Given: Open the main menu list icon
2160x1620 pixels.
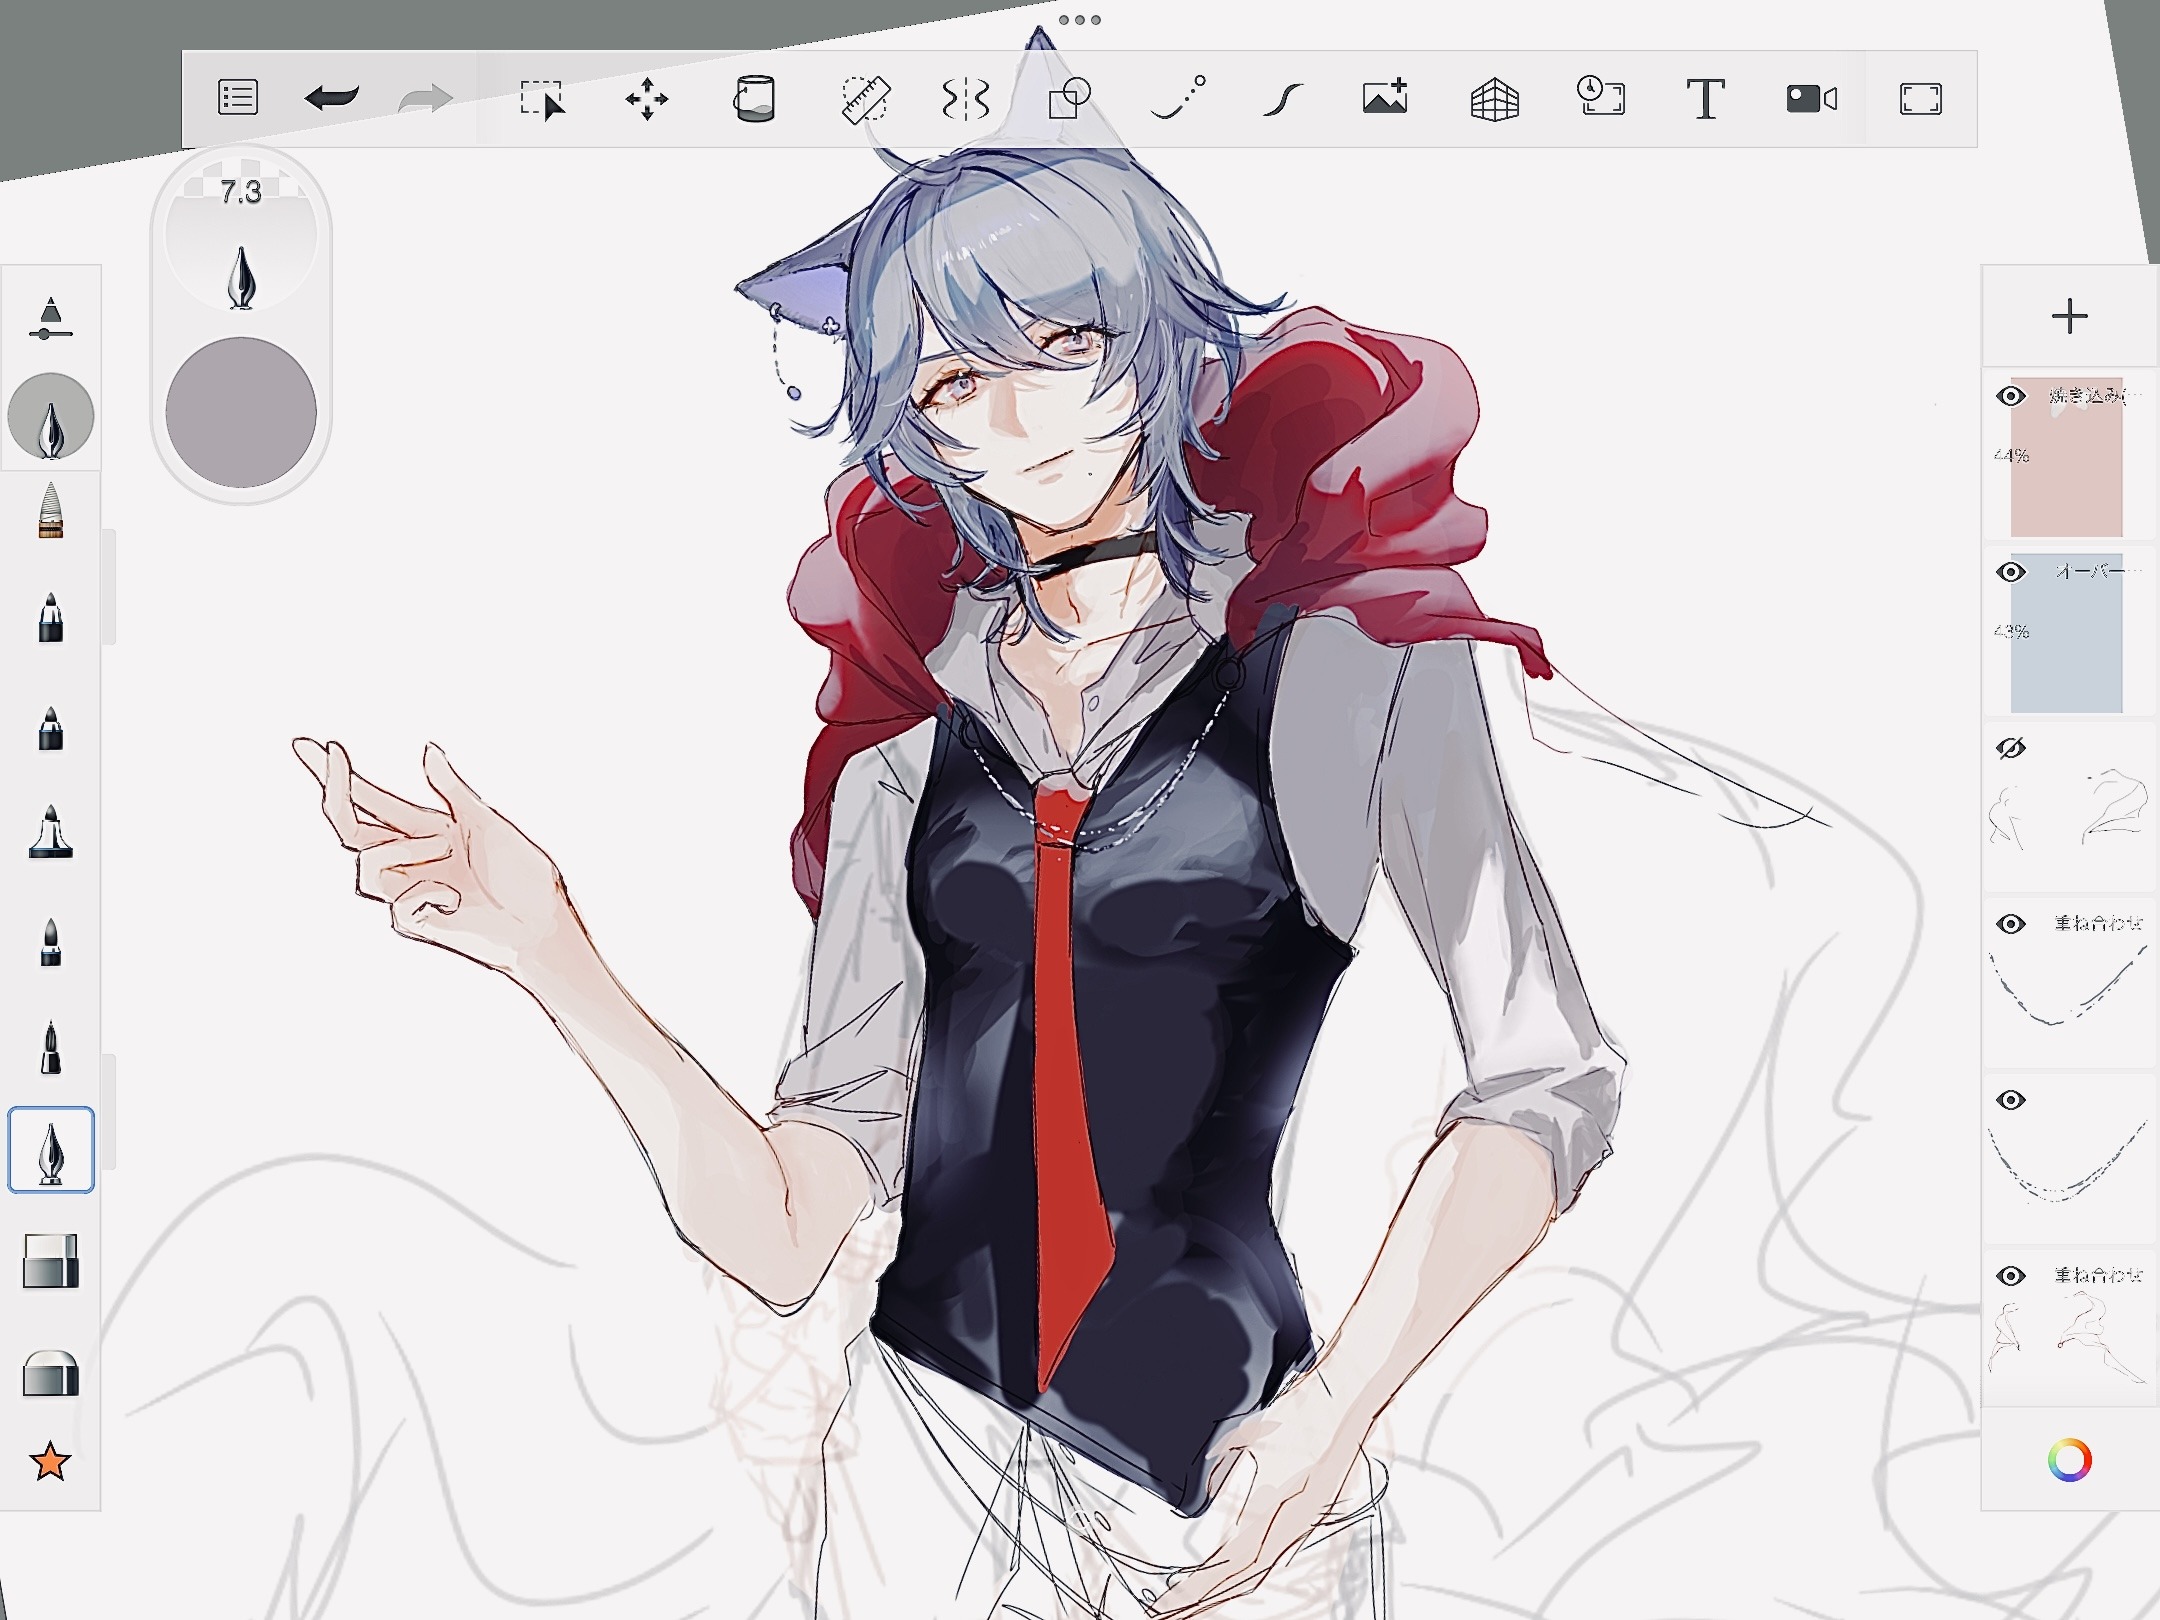Looking at the screenshot, I should pos(238,98).
